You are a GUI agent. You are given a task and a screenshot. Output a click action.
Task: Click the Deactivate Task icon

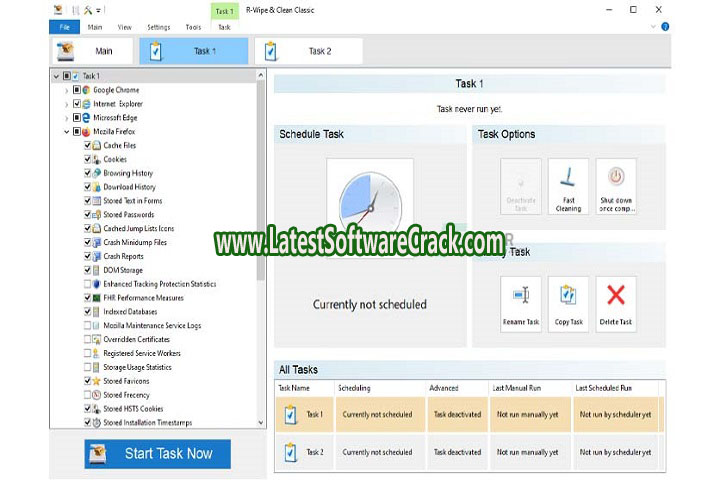[x=520, y=179]
